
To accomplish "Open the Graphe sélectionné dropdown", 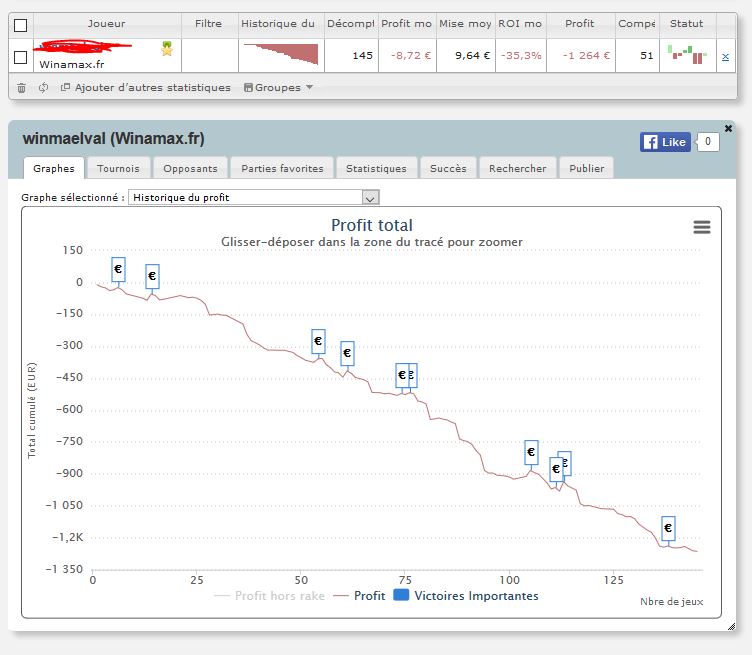I will point(254,198).
